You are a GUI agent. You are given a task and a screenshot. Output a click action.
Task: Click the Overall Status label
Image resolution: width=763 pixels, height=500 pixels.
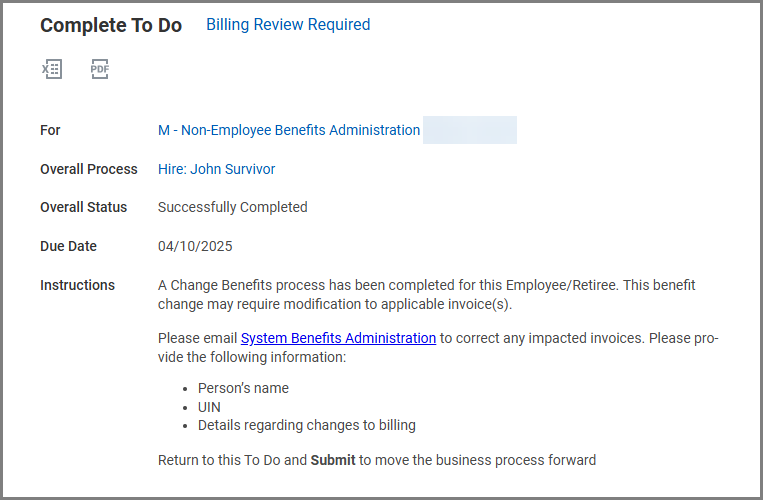click(x=84, y=207)
